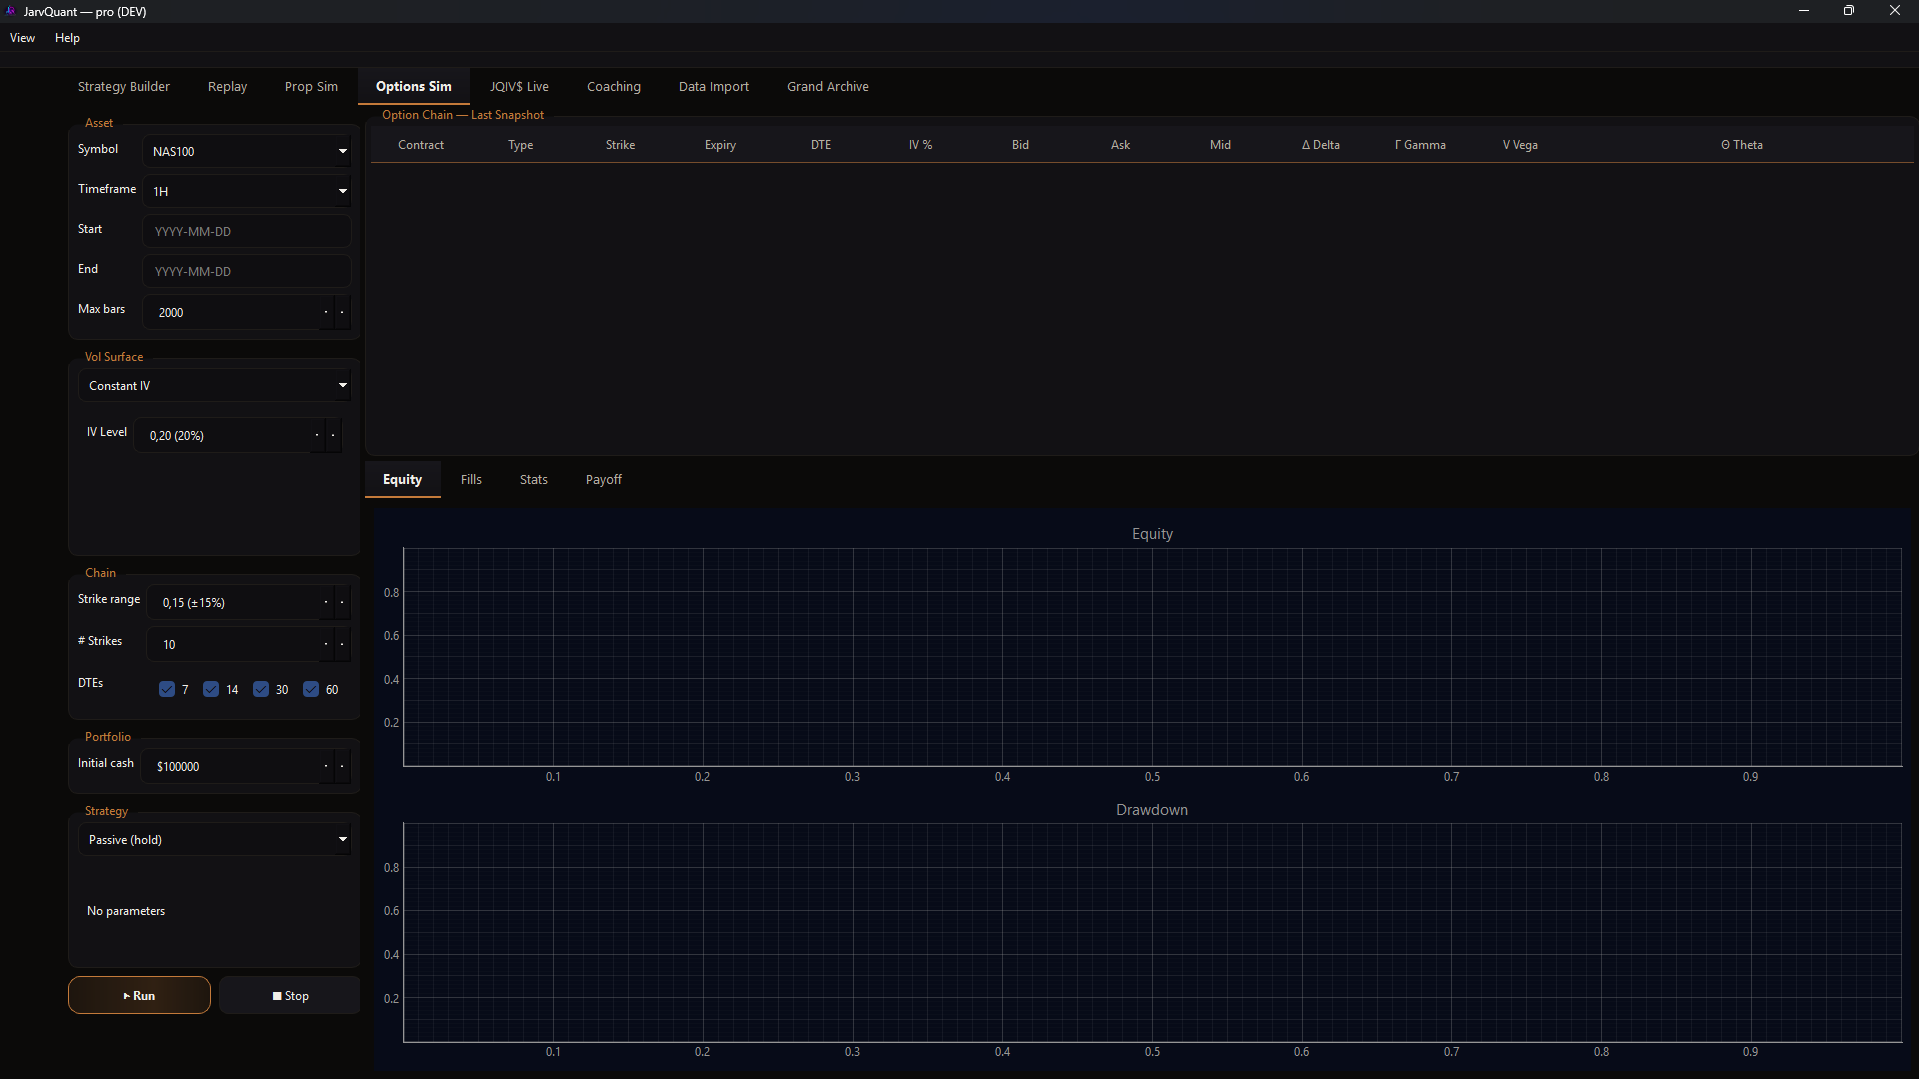Click the Δ Delta column header

[x=1321, y=145]
